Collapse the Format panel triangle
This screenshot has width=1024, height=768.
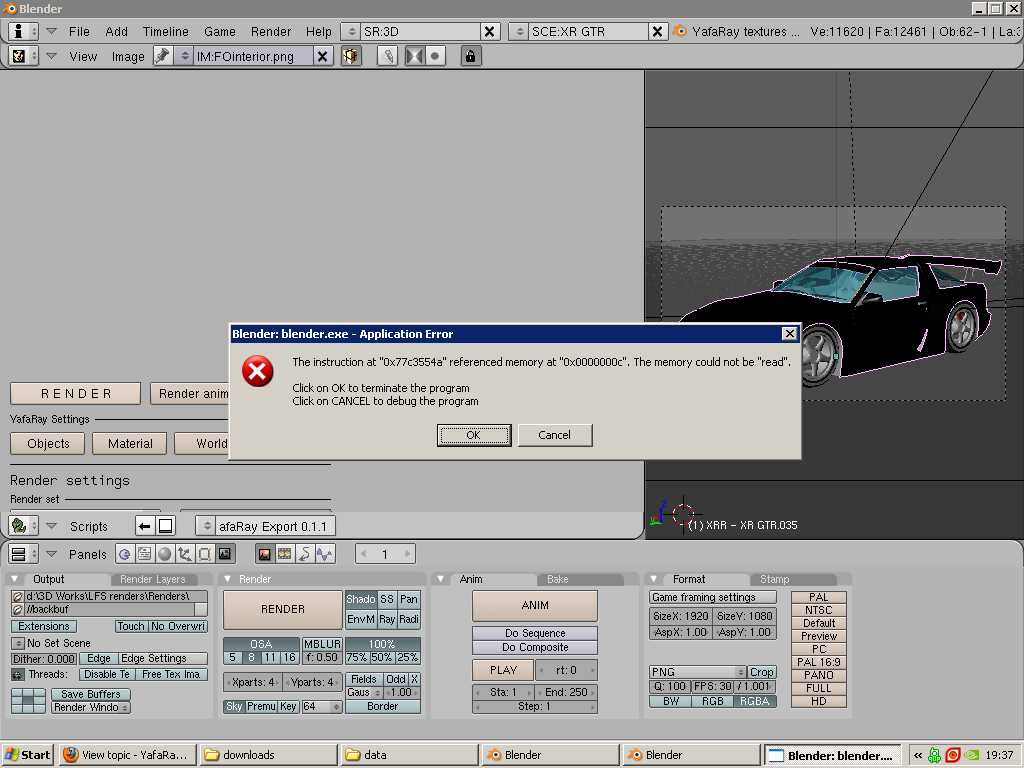pyautogui.click(x=653, y=579)
